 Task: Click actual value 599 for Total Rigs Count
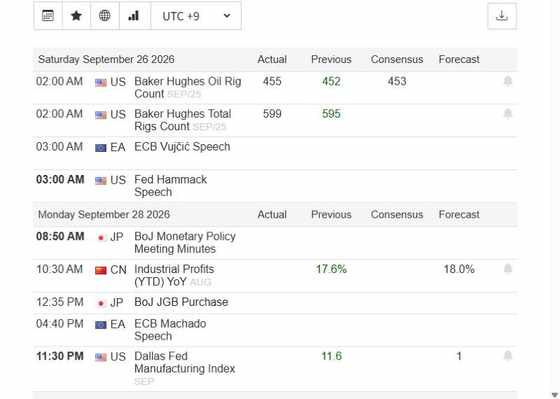(x=272, y=114)
